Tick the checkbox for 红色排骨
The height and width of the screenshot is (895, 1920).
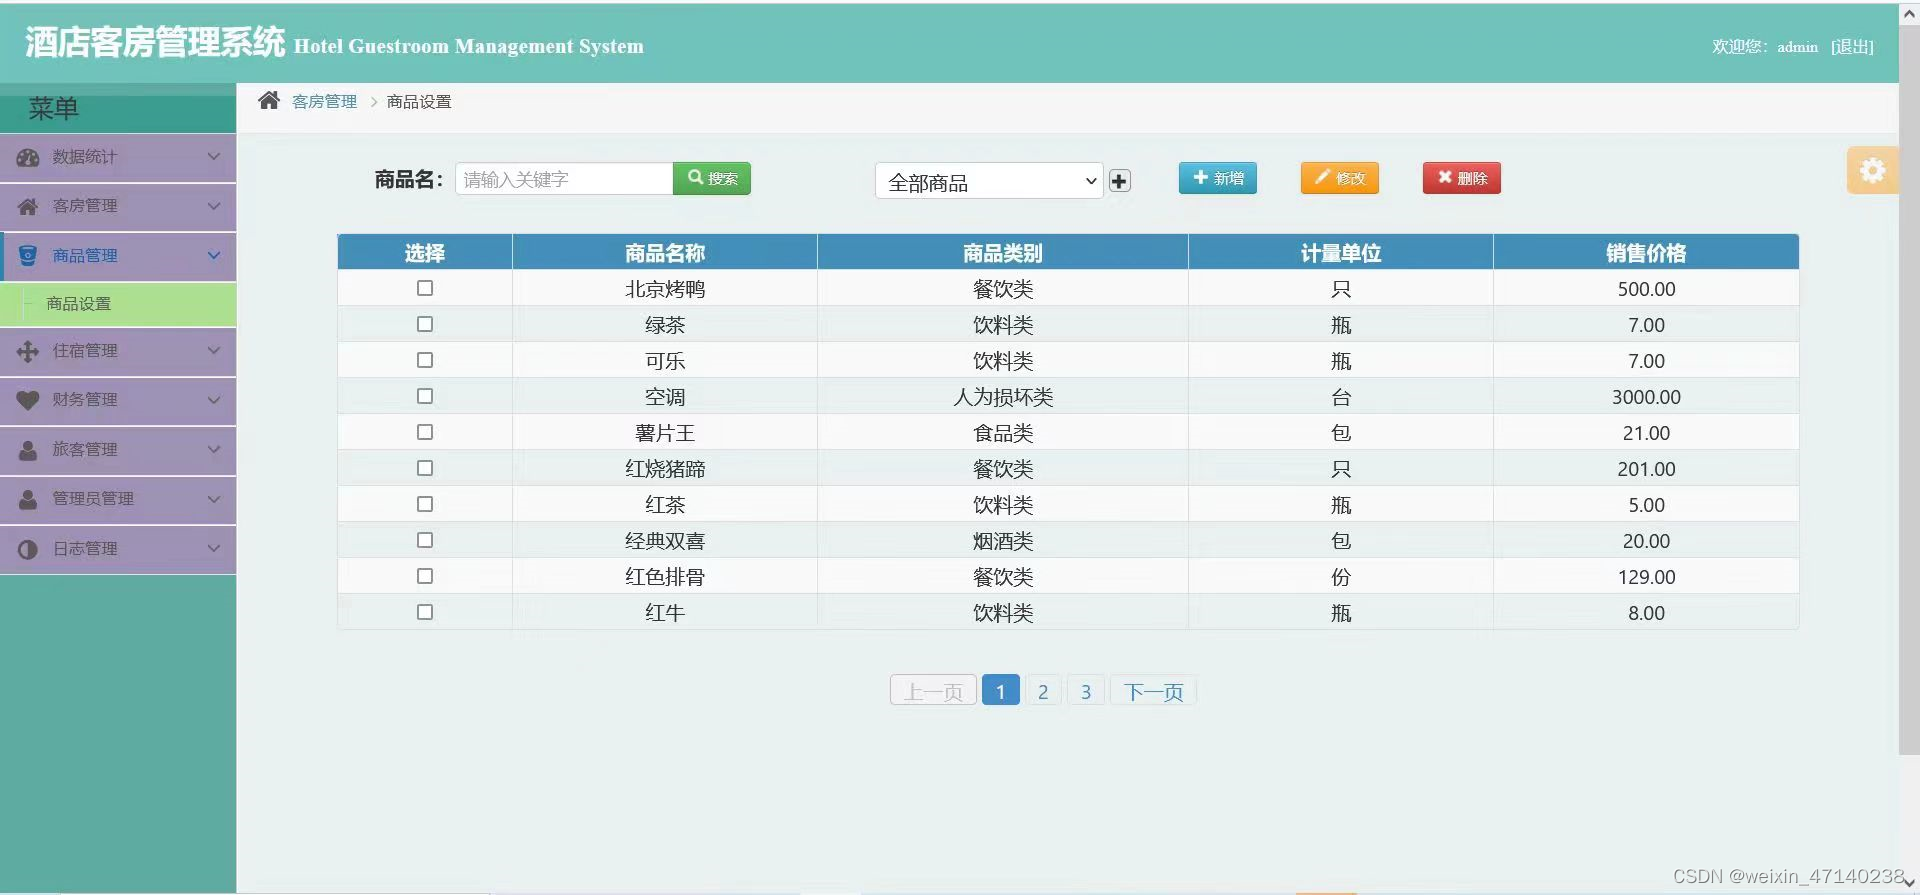click(425, 576)
